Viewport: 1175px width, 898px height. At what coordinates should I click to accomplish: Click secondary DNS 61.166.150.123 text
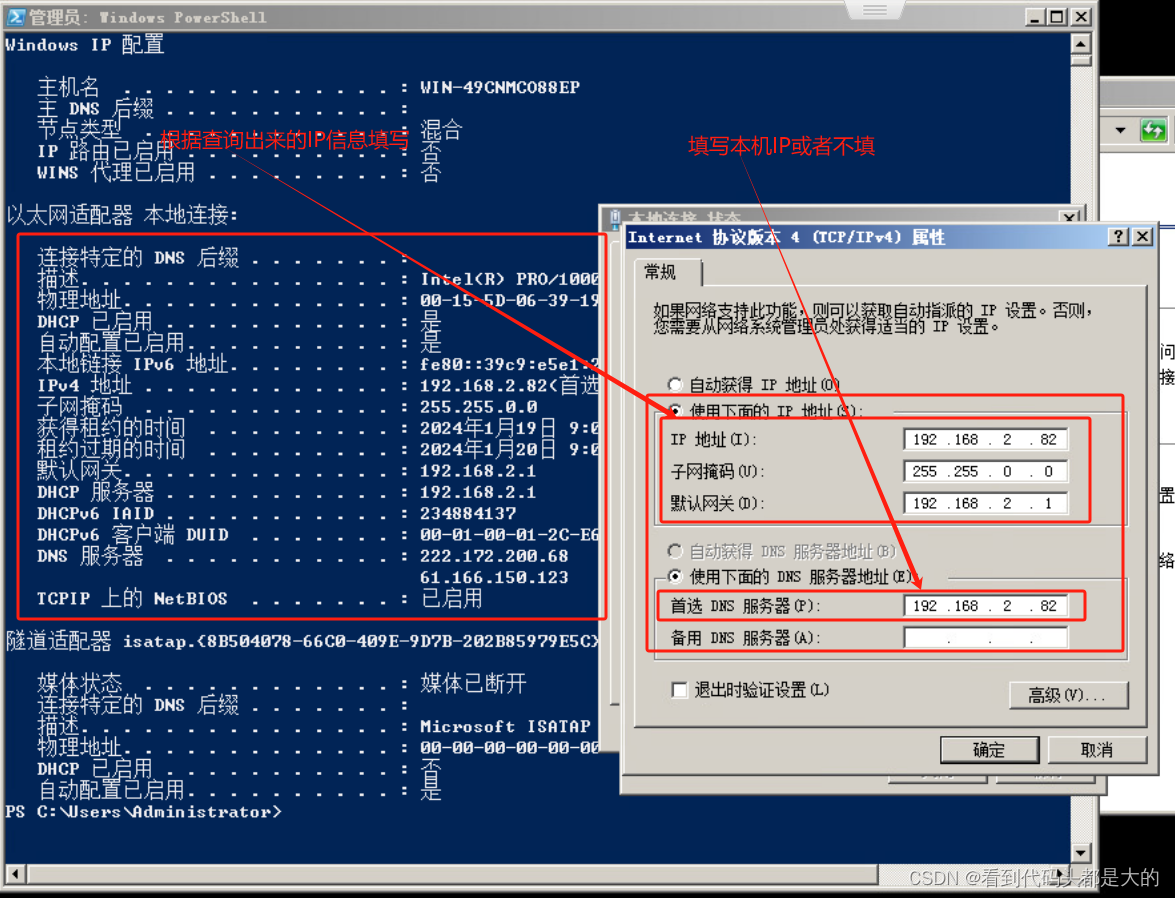click(494, 577)
